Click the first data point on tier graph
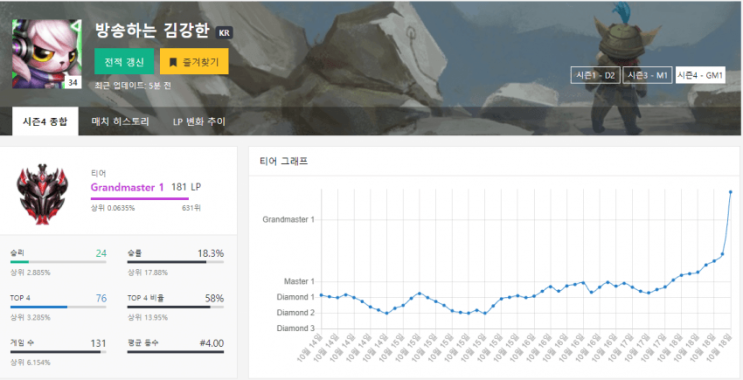The width and height of the screenshot is (743, 380). pos(321,295)
